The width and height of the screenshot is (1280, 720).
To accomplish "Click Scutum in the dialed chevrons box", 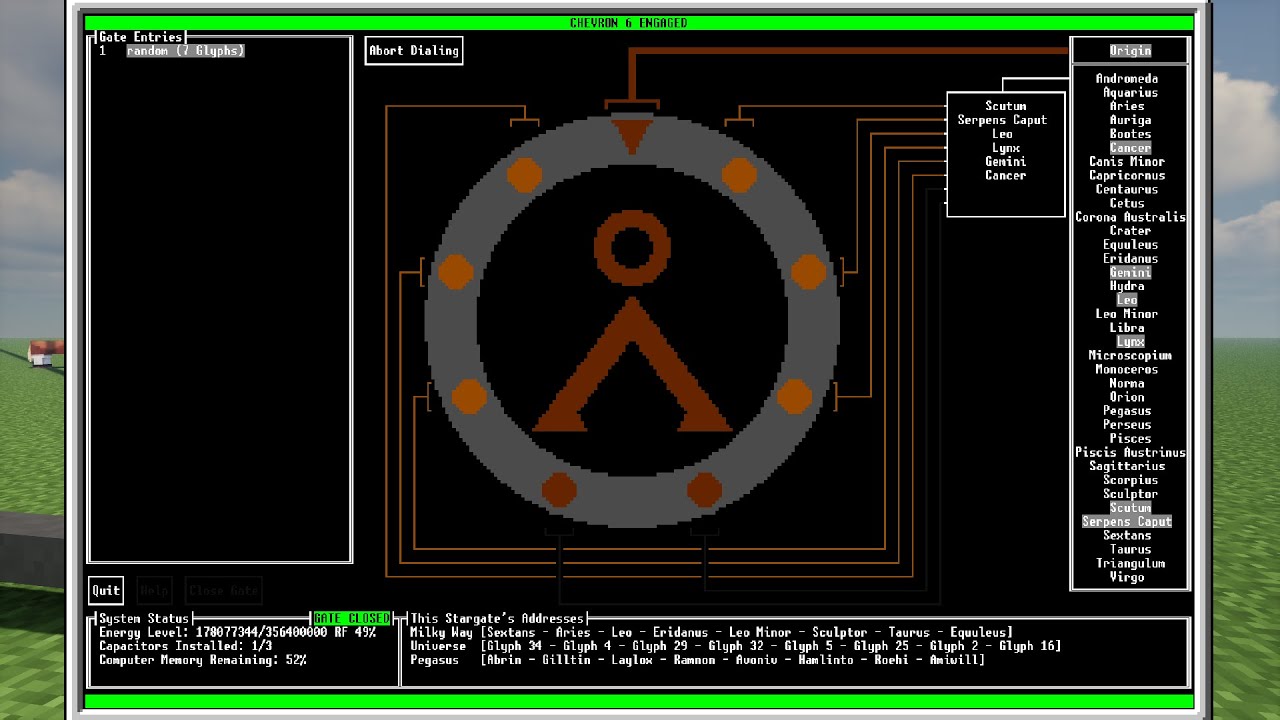I will coord(1005,106).
